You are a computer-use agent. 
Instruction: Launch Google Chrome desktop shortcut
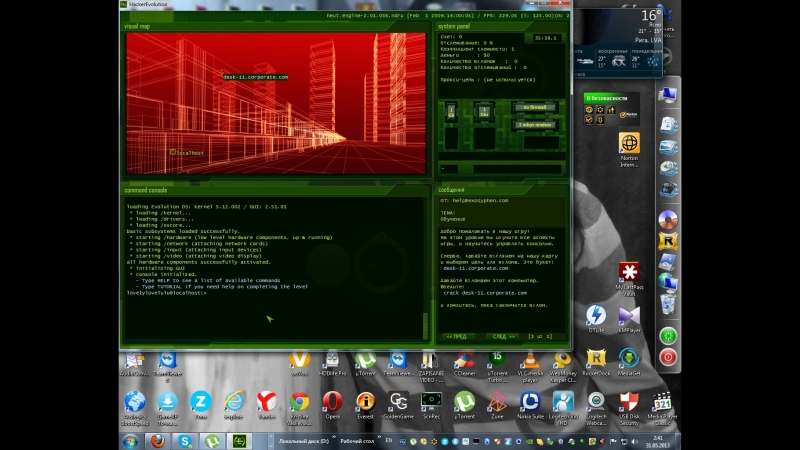click(x=299, y=402)
